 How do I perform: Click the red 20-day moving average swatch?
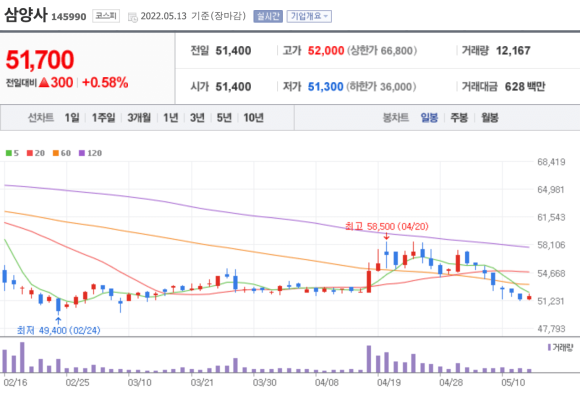pos(30,153)
